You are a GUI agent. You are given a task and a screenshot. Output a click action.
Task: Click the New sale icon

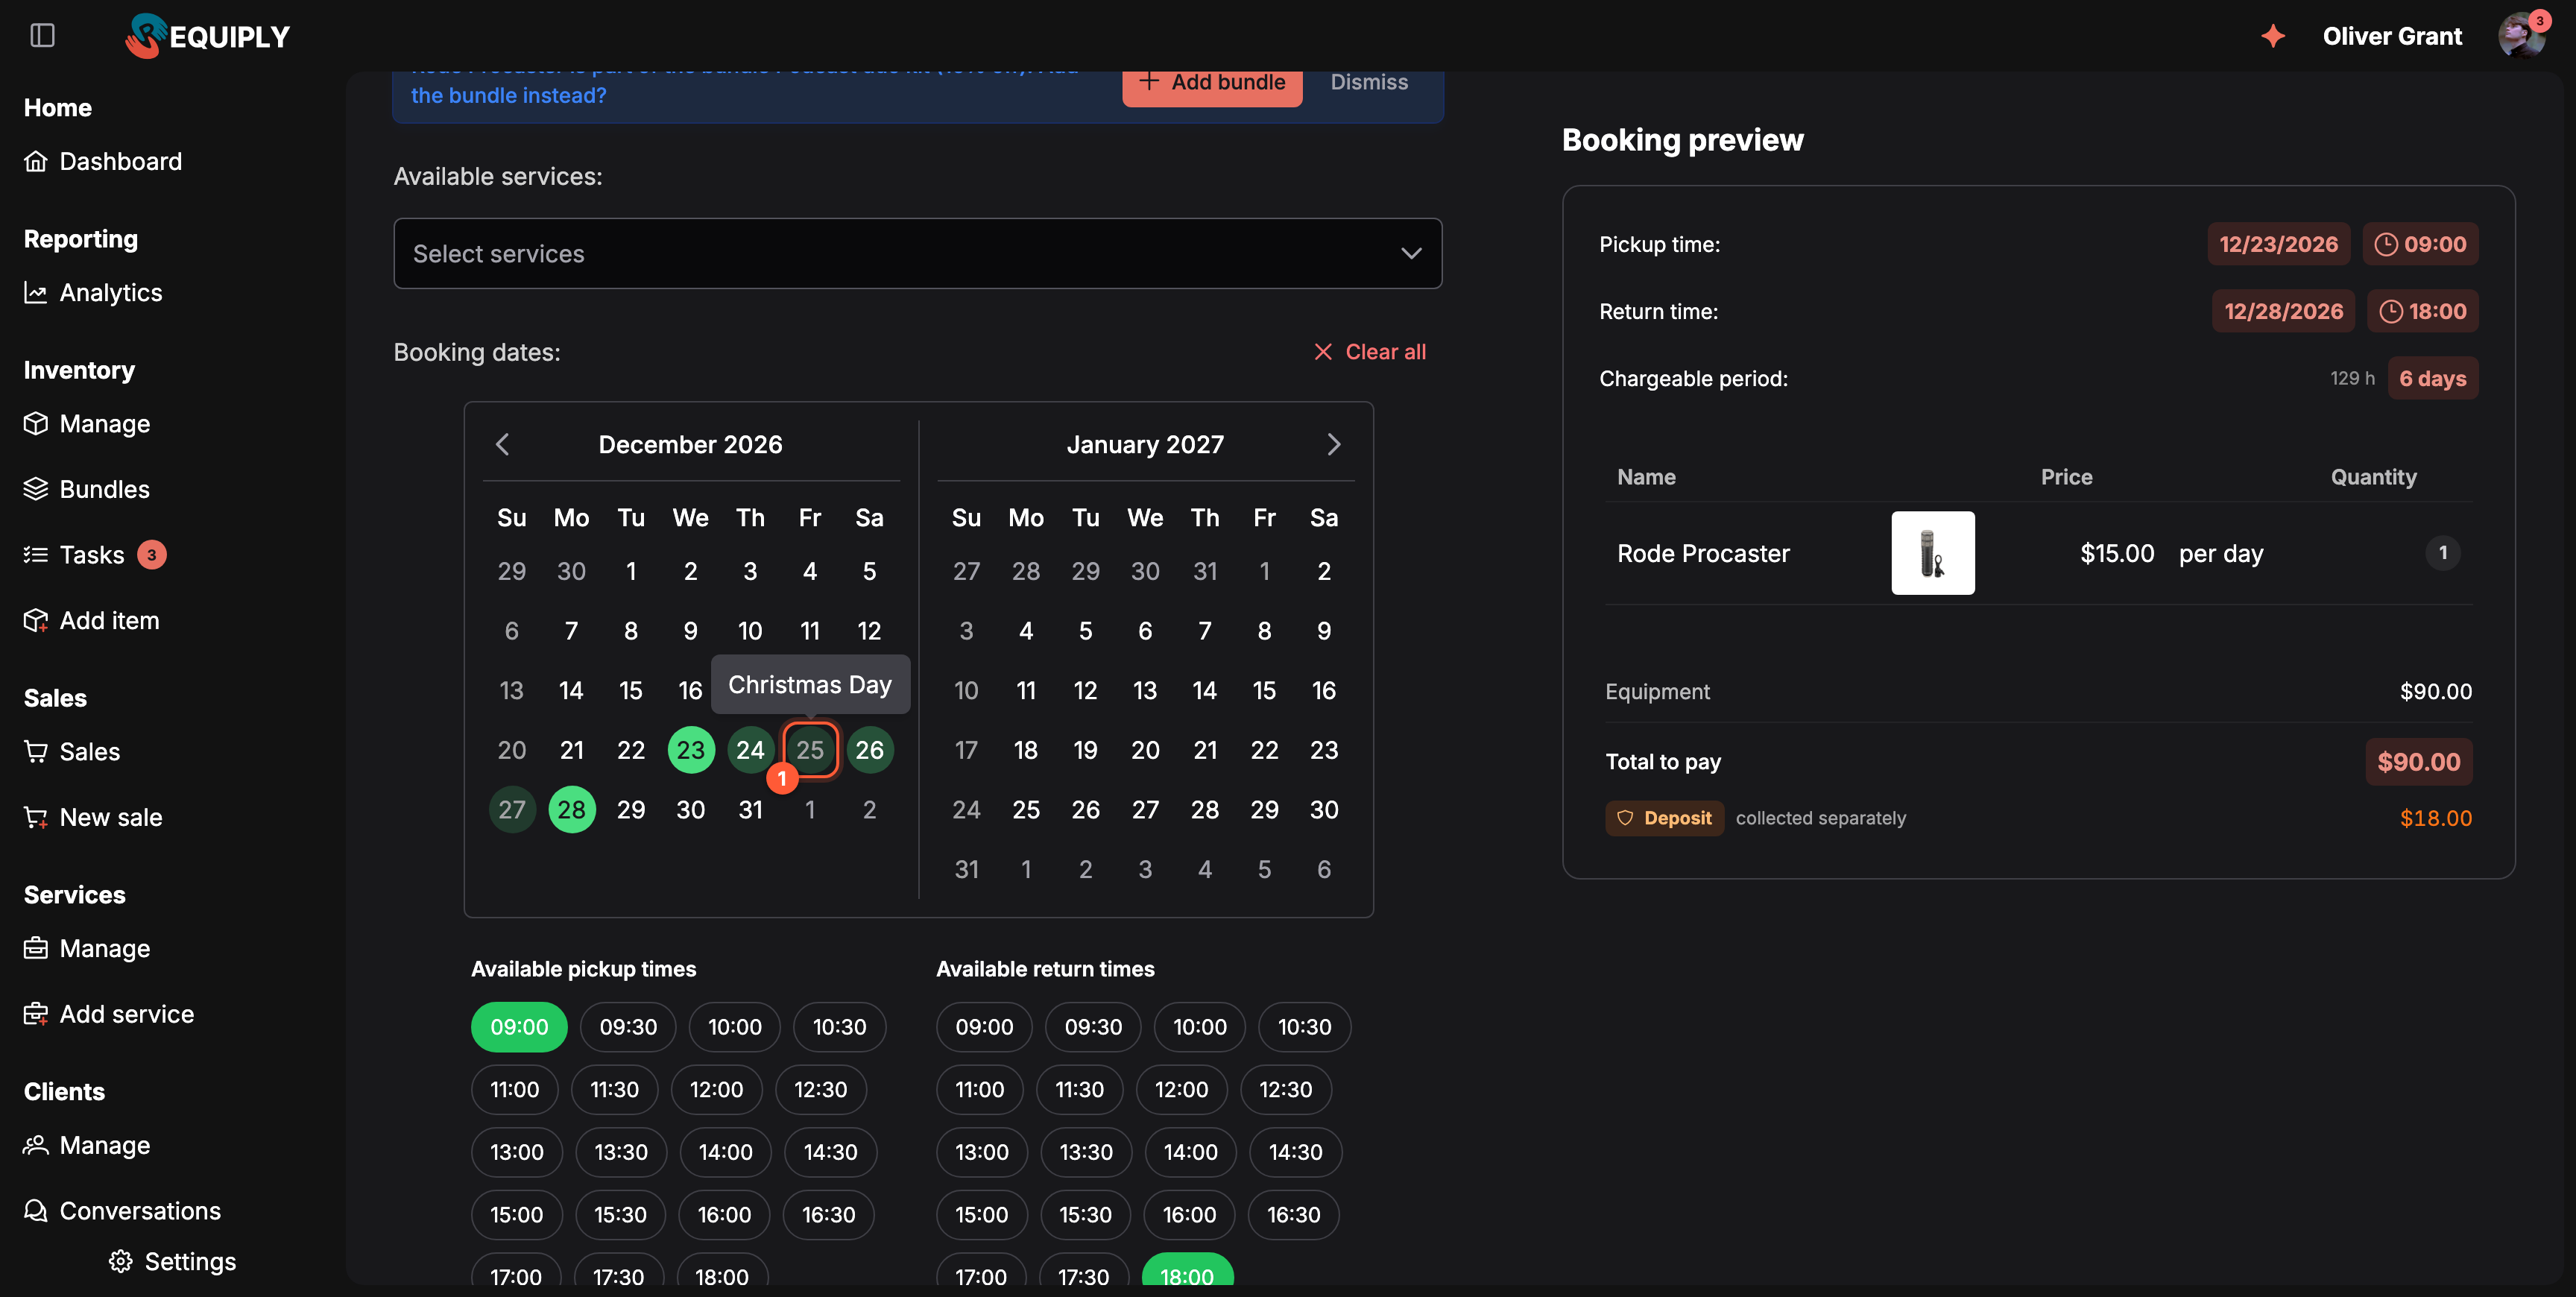[x=36, y=817]
